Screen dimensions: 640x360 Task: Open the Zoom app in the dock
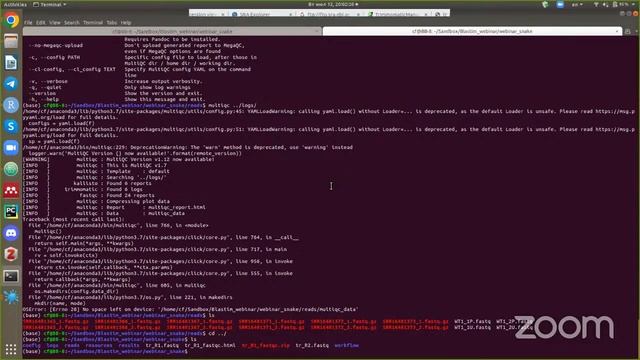pyautogui.click(x=11, y=147)
